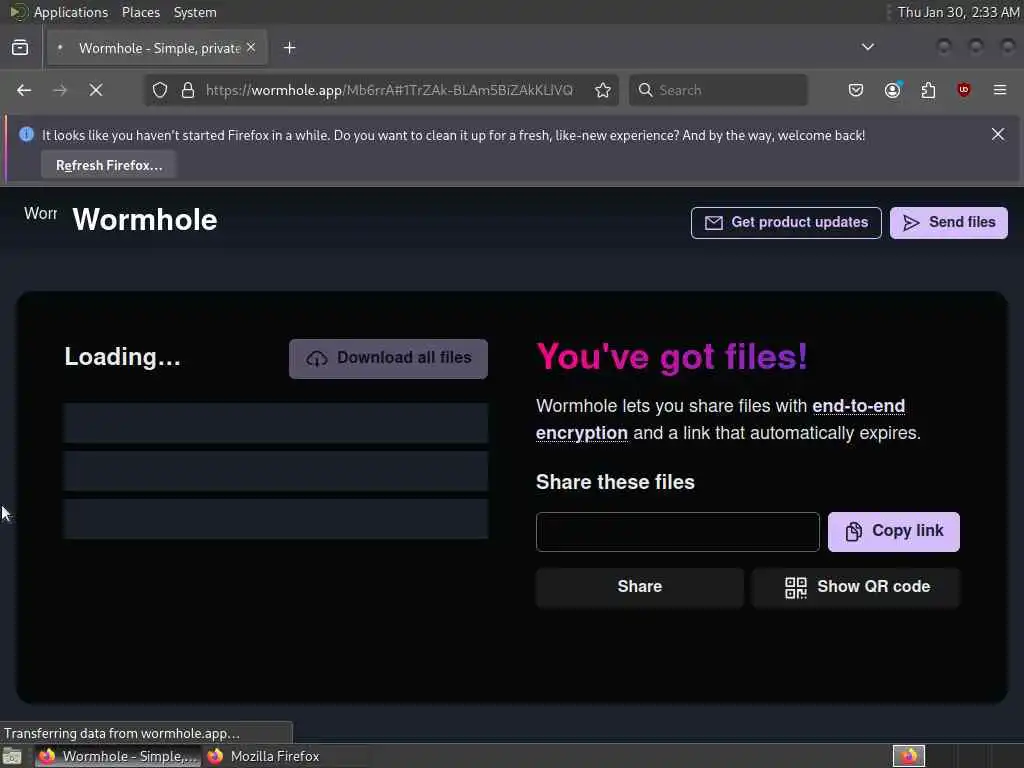Screen dimensions: 1024x768
Task: Click the Share button
Action: pos(639,587)
